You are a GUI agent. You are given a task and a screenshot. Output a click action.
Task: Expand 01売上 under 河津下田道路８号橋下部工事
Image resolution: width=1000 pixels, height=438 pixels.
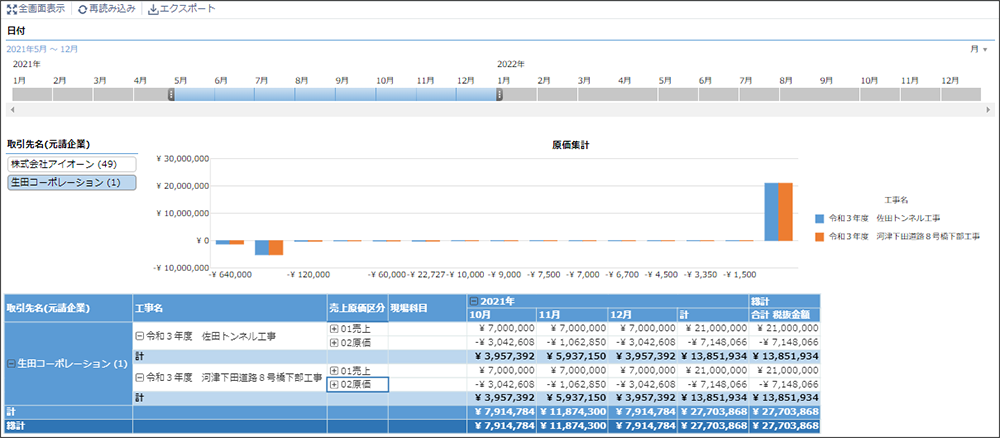pos(334,370)
